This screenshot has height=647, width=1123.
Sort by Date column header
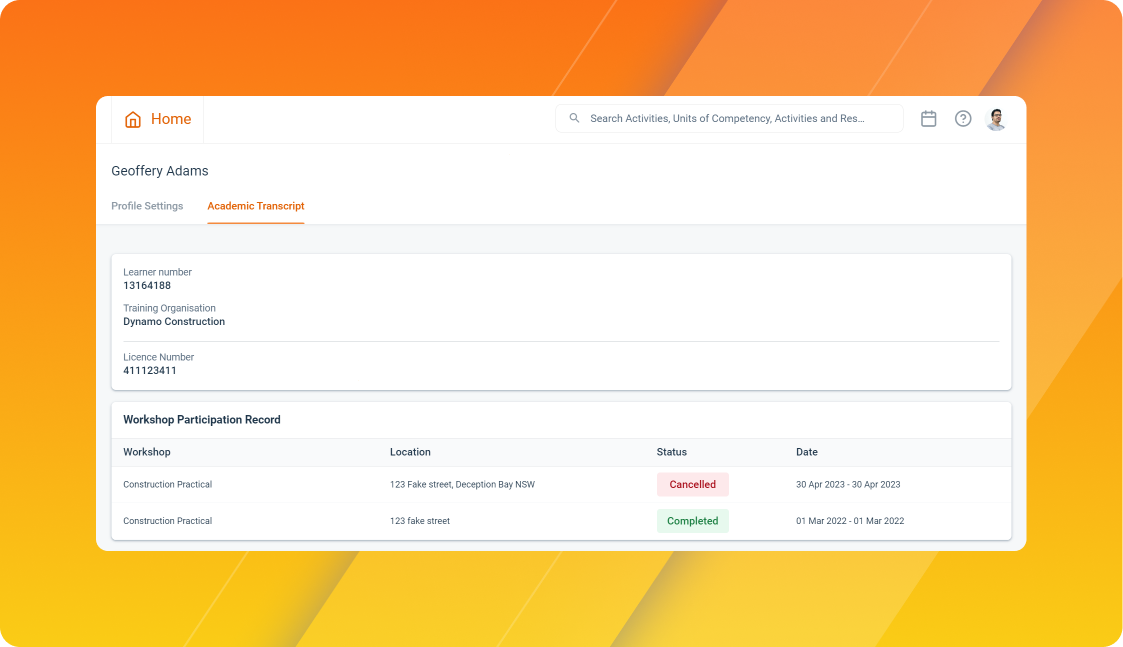click(x=806, y=452)
